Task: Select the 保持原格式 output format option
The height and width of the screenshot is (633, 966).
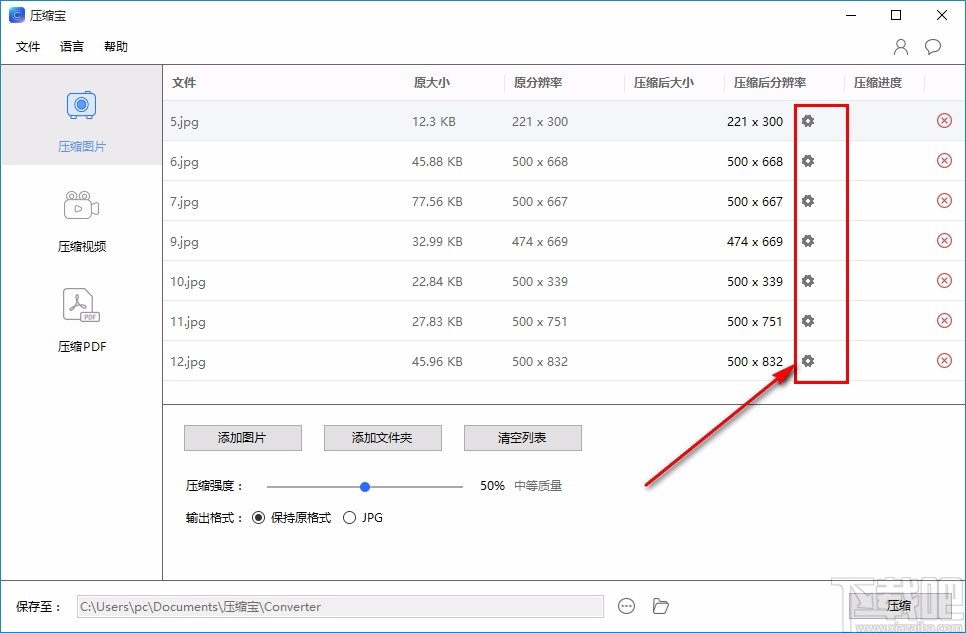Action: click(259, 518)
